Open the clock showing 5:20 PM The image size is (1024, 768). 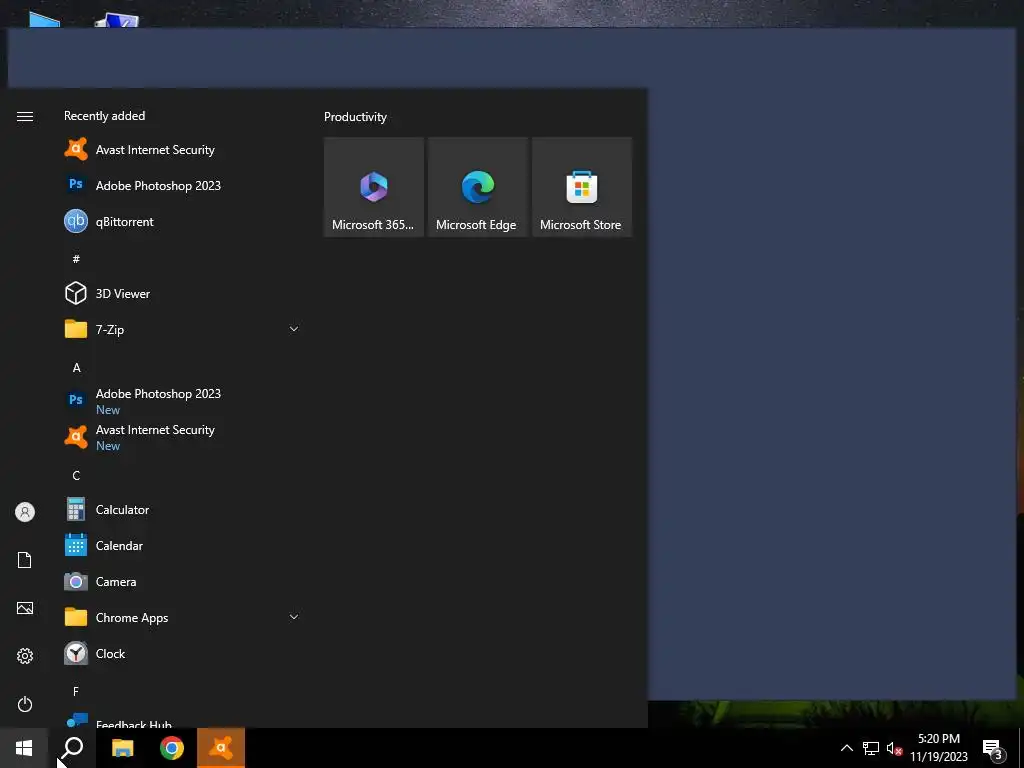tap(938, 748)
